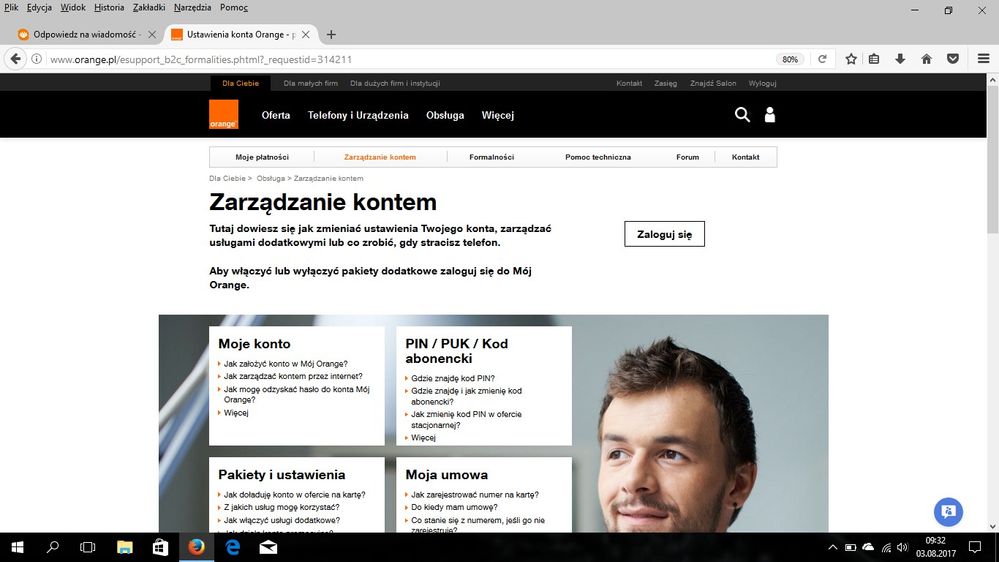Open the Narzędzia menu
This screenshot has width=999, height=562.
tap(192, 8)
